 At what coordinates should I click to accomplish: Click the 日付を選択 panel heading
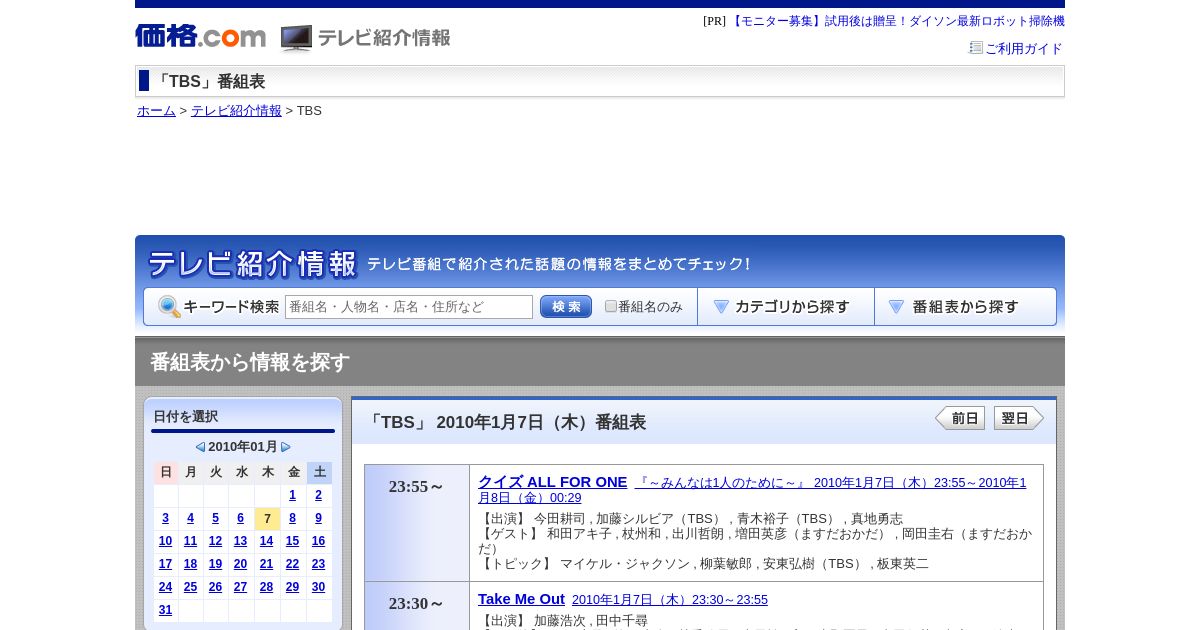click(x=185, y=417)
